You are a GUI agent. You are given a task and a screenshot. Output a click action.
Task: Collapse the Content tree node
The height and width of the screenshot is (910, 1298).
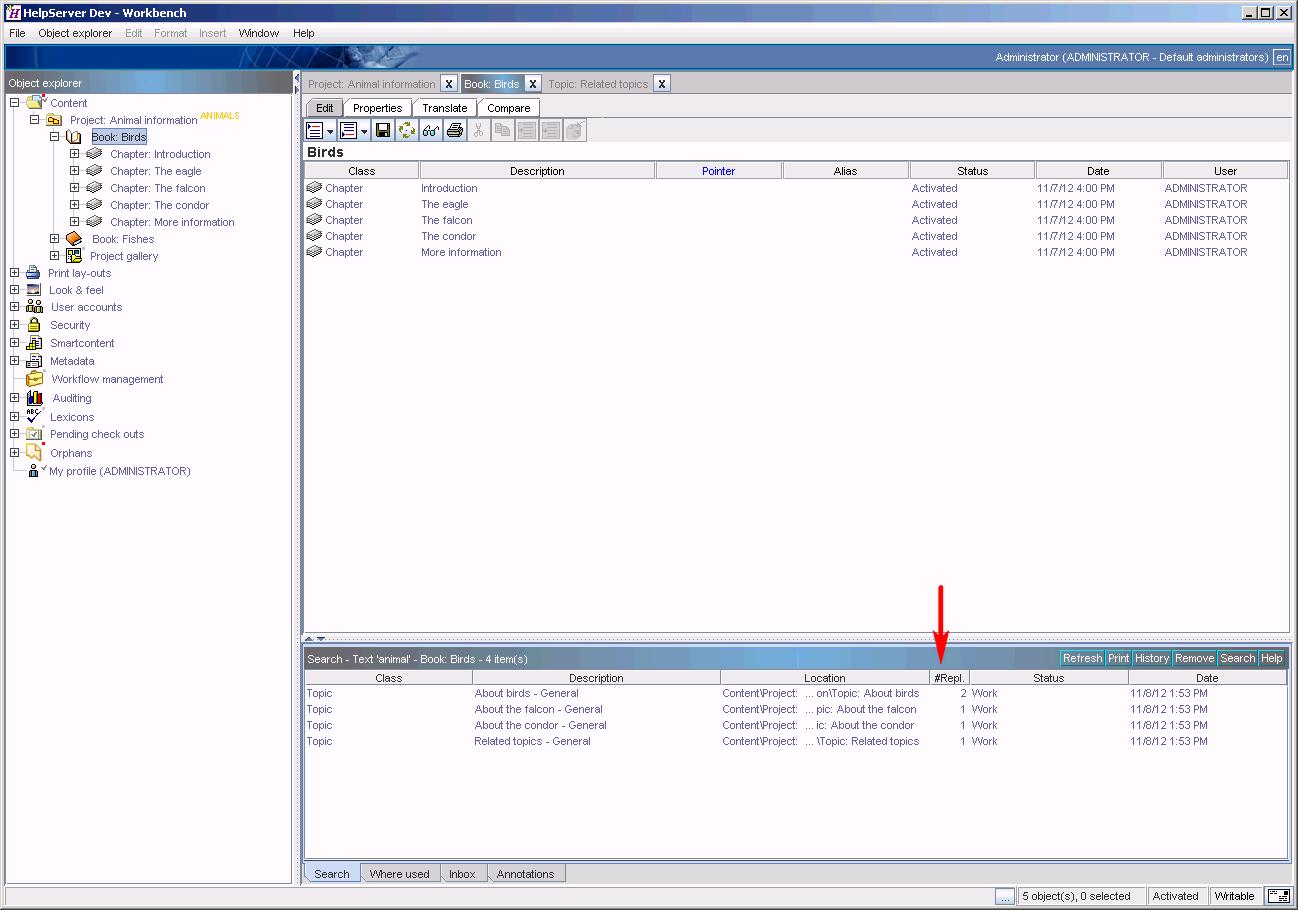click(15, 102)
